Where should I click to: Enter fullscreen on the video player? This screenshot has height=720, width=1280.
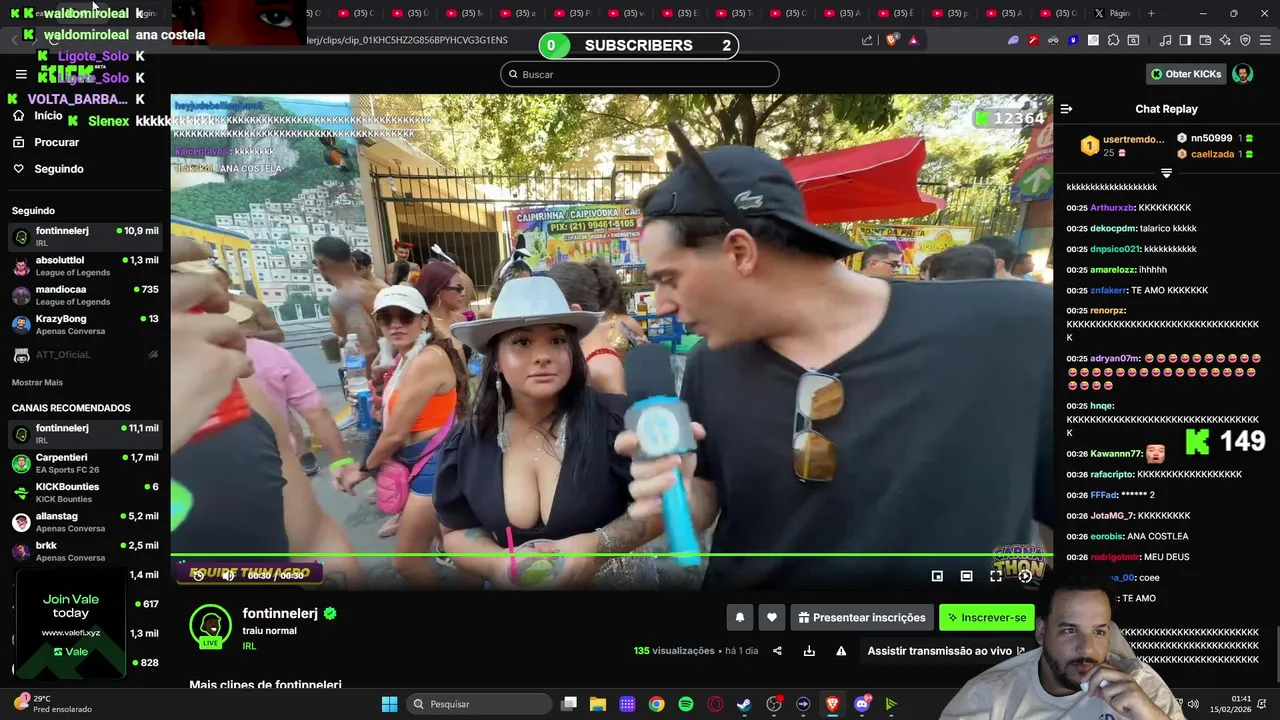pos(996,576)
